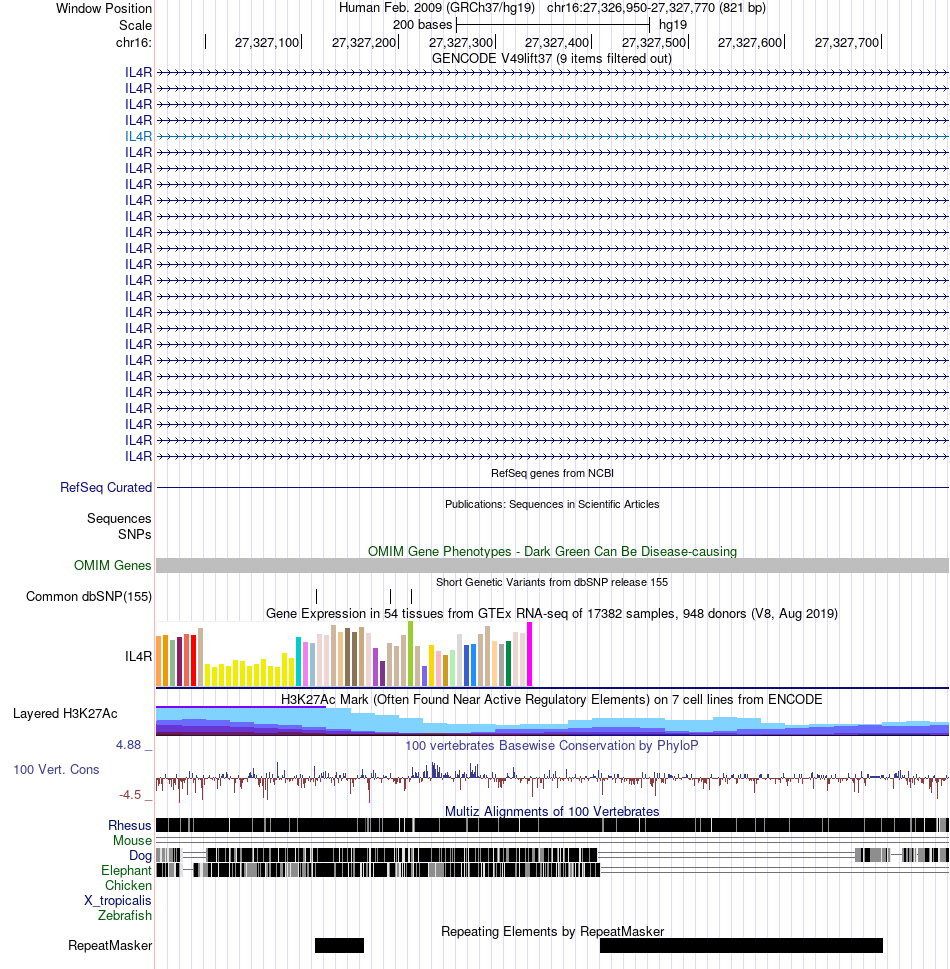Screen dimensions: 950x969
Task: Open 'Repeating Elements by RepeatMasker' track title
Action: click(x=552, y=931)
